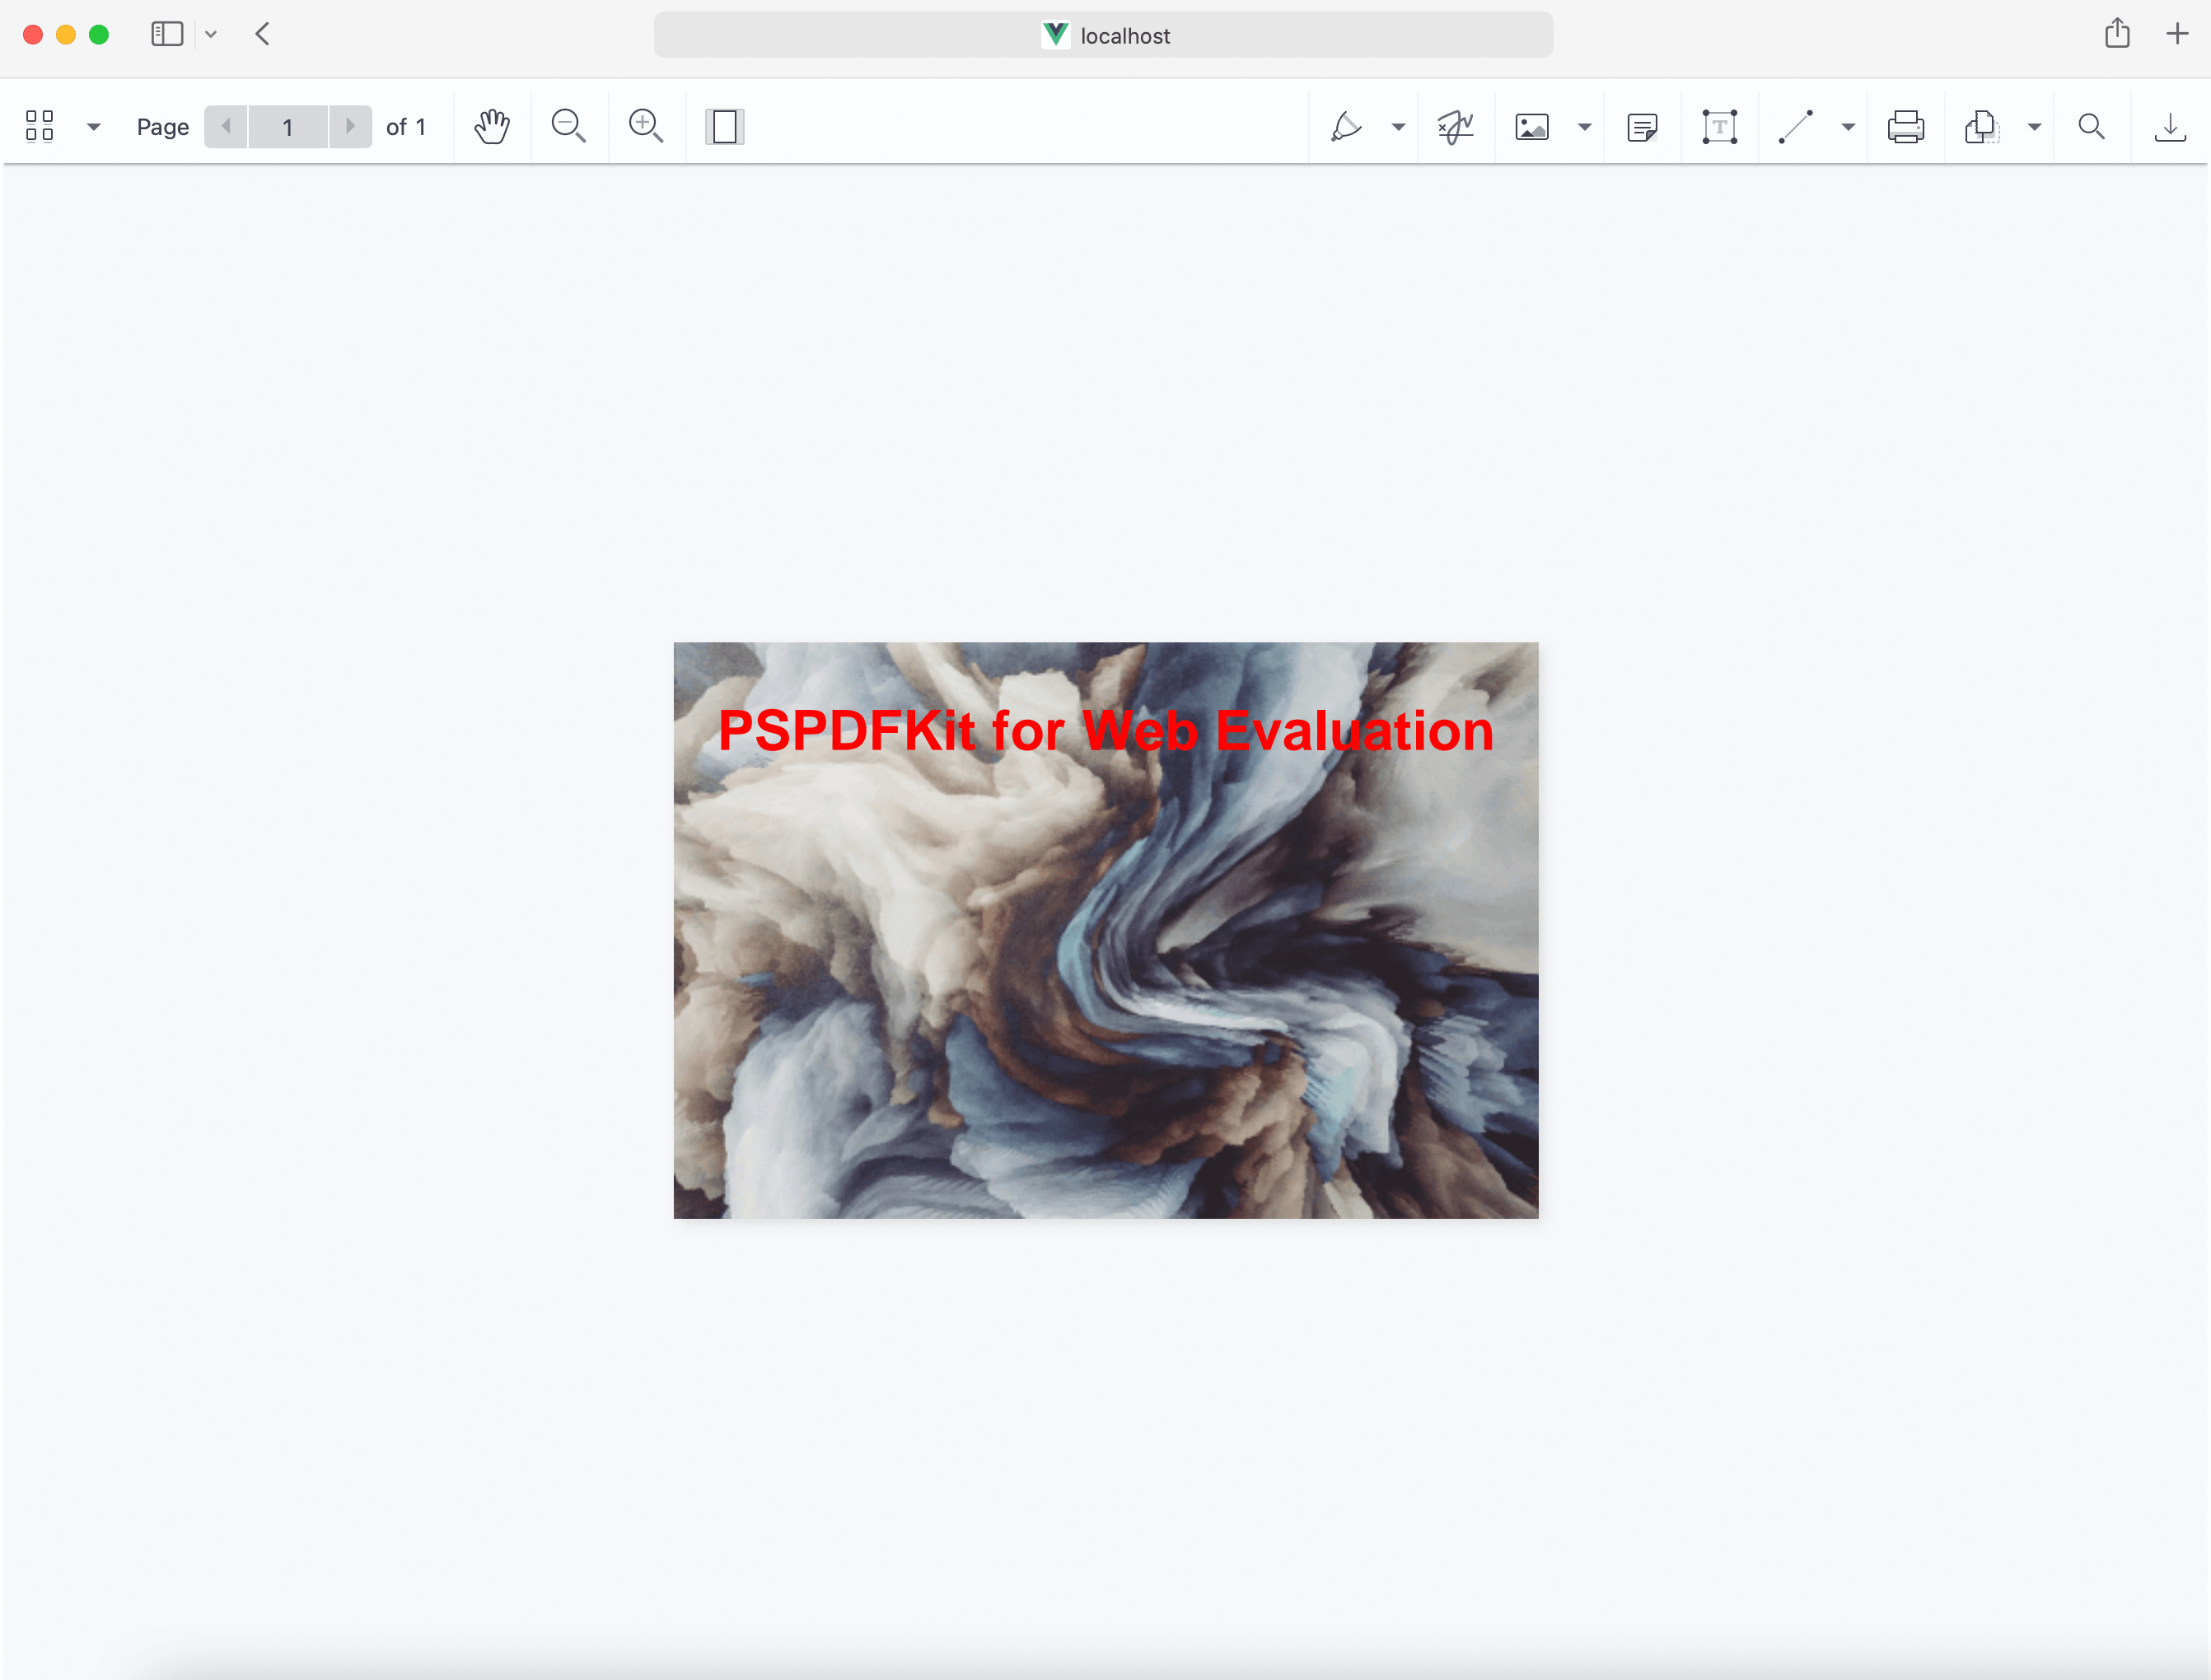Select the Signature tool

[x=1454, y=126]
